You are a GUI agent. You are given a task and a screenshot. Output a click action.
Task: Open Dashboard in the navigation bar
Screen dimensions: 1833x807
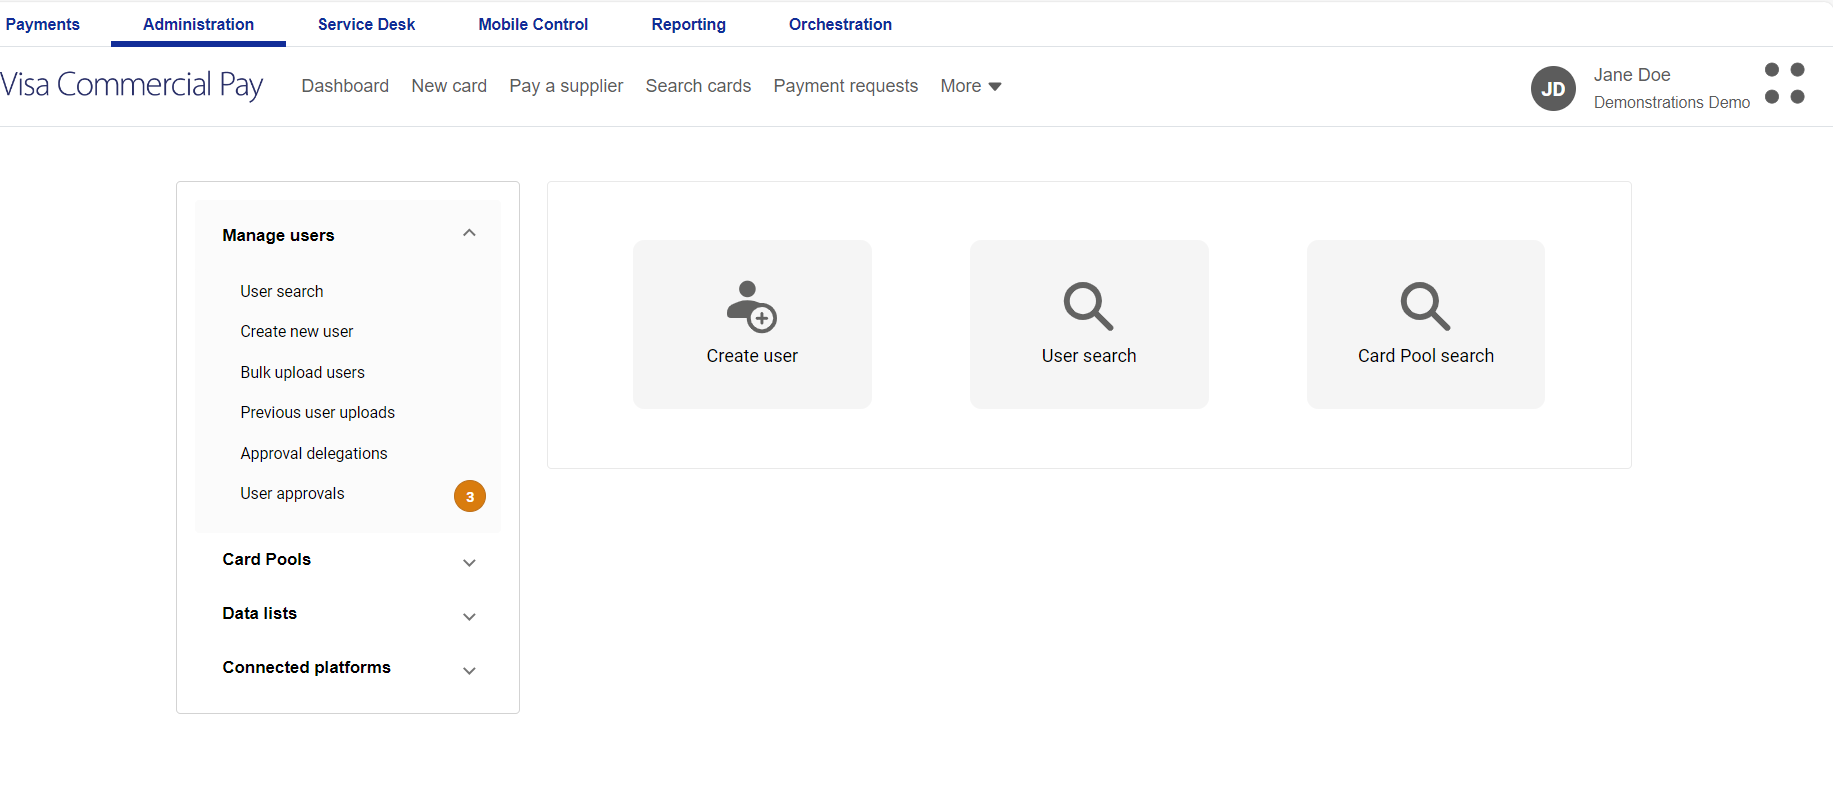pos(345,86)
